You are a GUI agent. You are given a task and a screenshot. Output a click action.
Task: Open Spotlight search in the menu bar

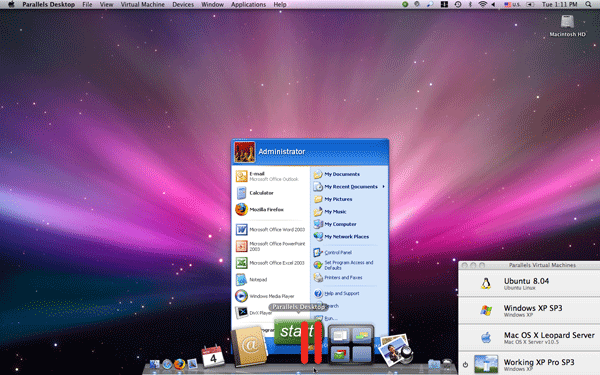pos(588,4)
